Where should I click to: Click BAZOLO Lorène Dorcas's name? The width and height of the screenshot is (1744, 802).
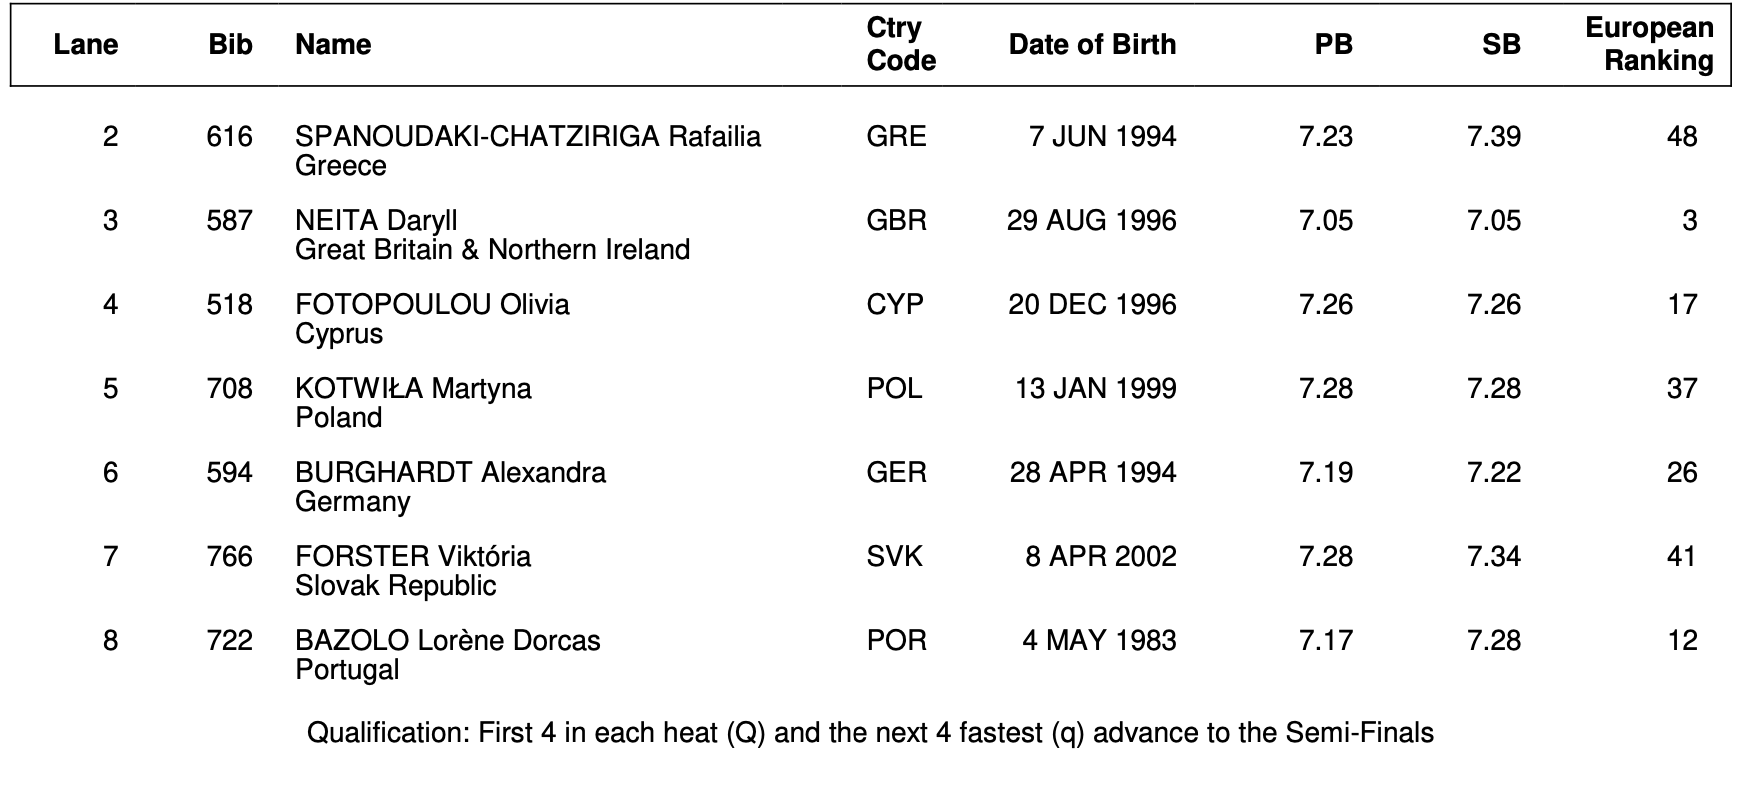447,641
